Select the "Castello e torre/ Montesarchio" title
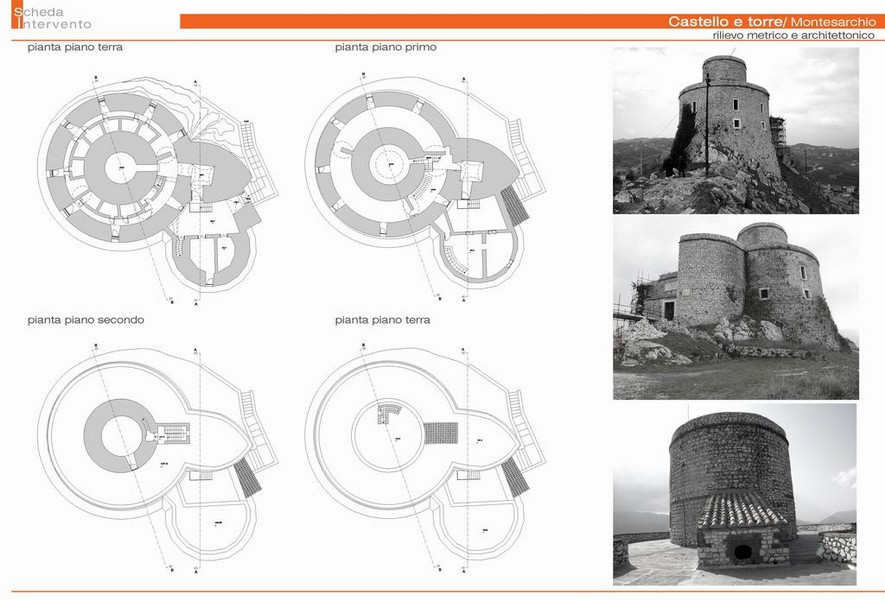 [772, 21]
